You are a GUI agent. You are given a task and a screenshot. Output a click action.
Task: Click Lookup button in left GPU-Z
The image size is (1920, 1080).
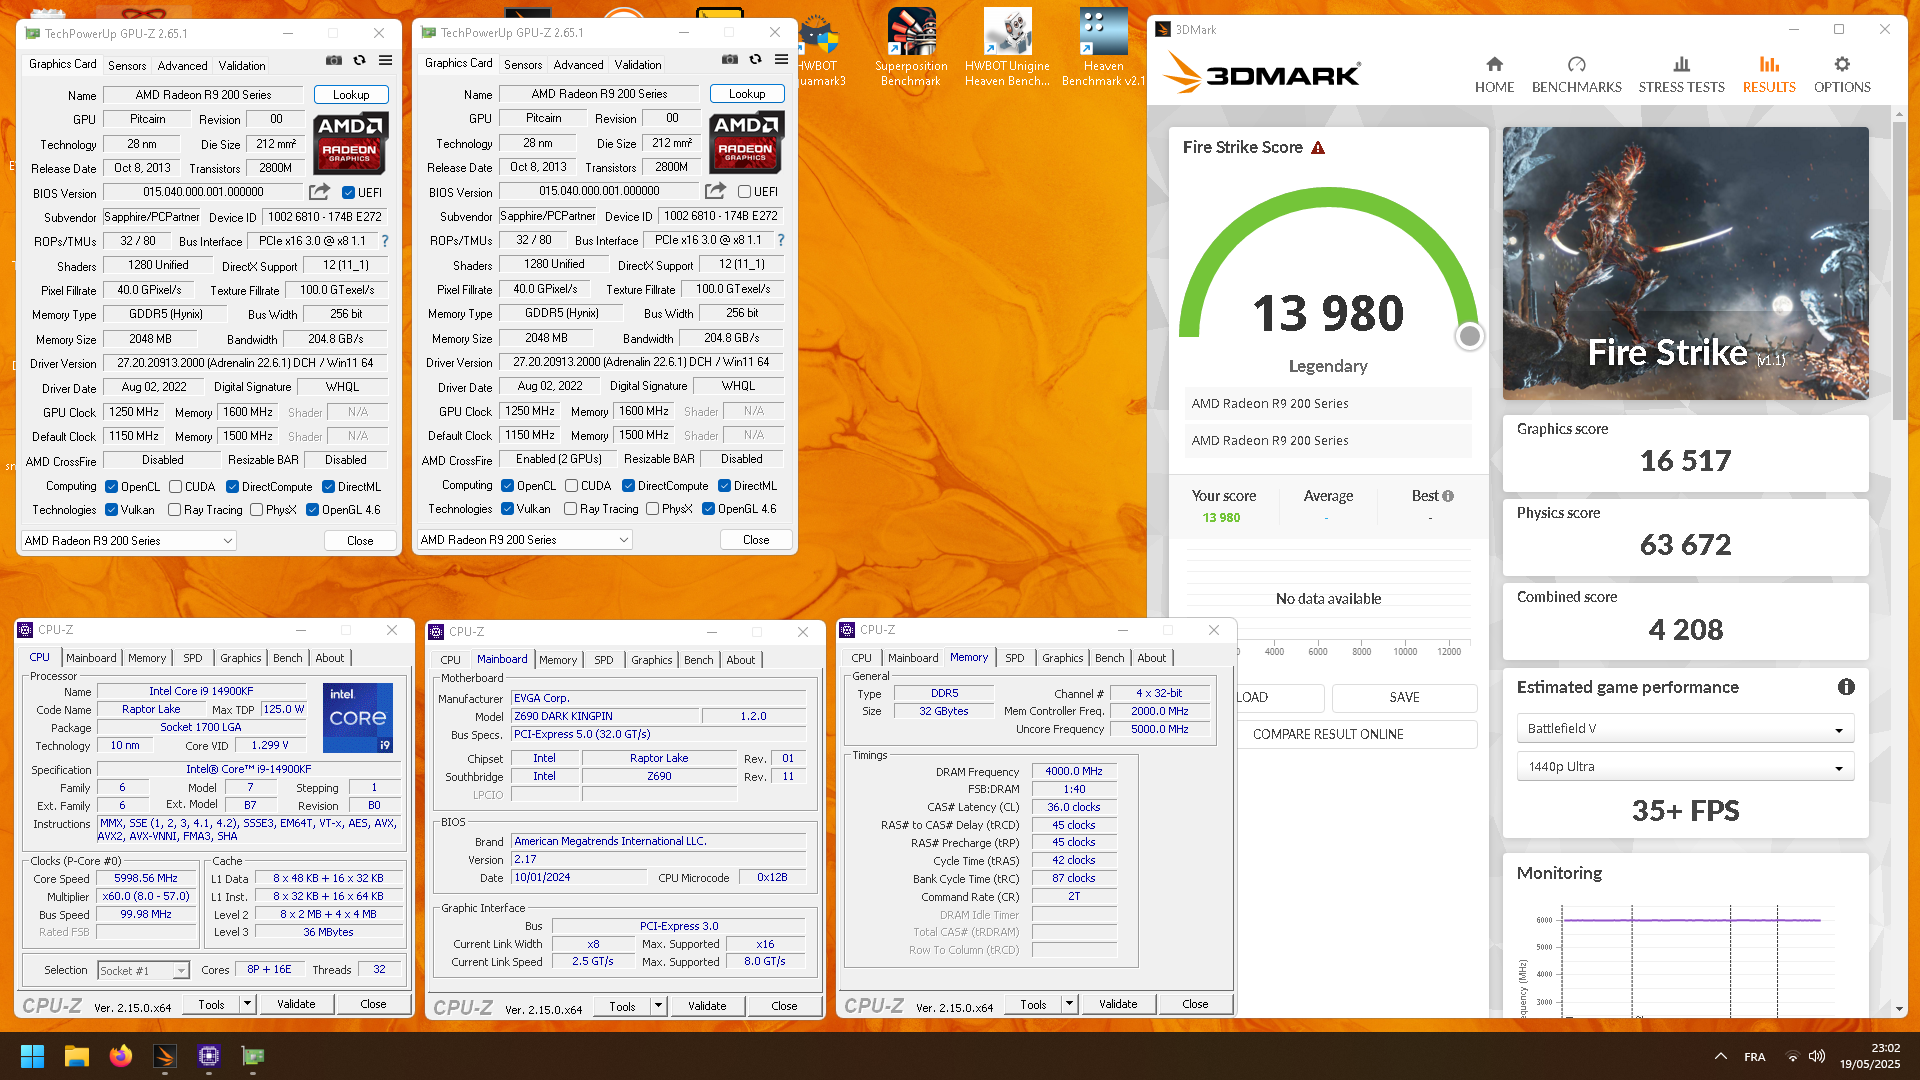[x=351, y=95]
